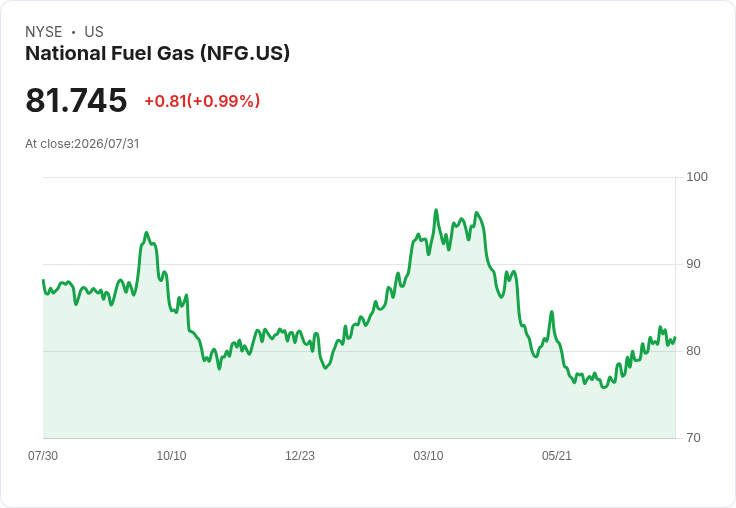Select the 07/30 date on the x-axis
Screen dimensions: 736x508
click(x=43, y=456)
